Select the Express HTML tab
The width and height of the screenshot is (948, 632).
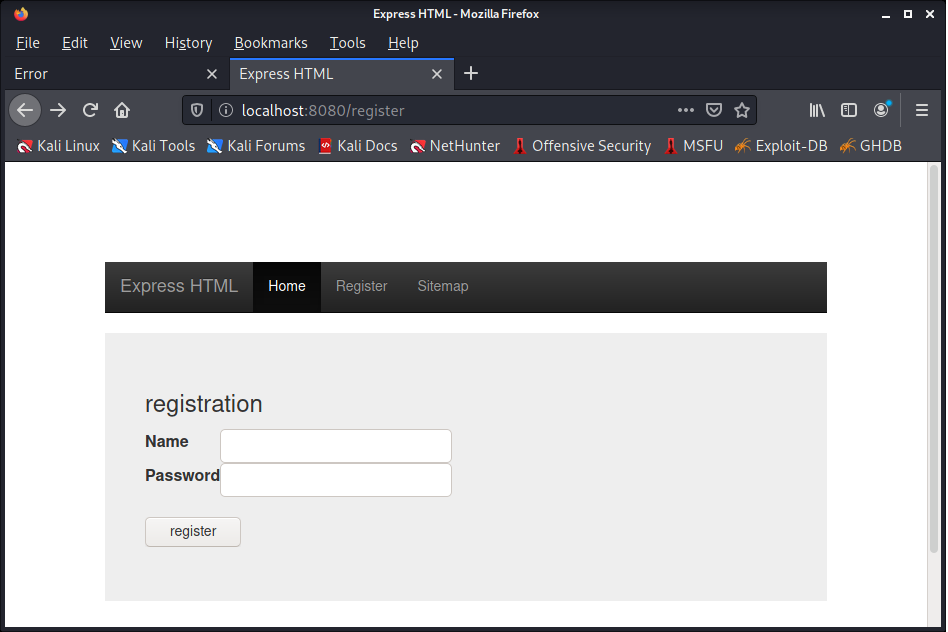pyautogui.click(x=342, y=74)
